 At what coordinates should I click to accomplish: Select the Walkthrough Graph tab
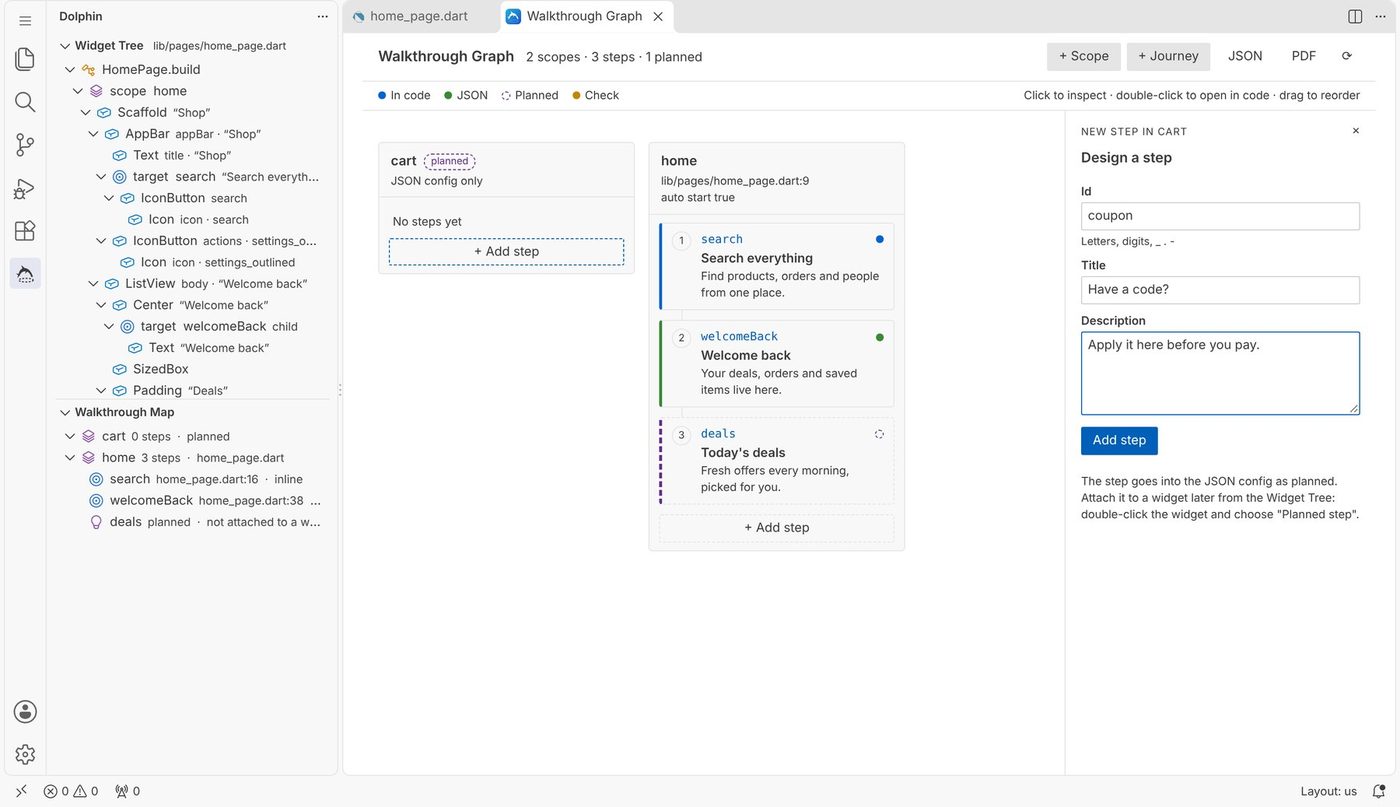point(585,16)
